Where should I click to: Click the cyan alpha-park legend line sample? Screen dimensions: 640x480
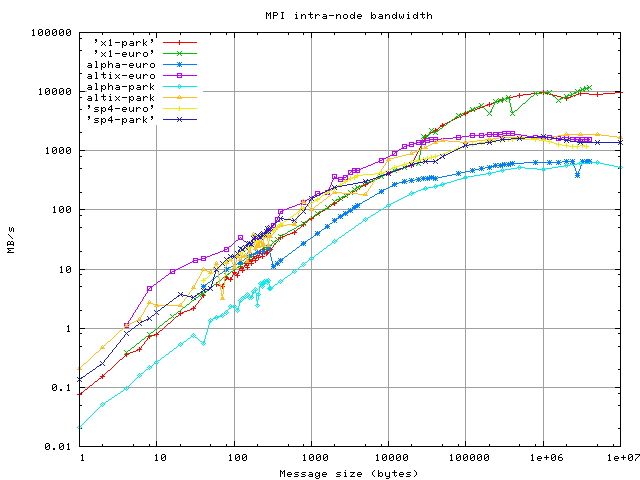[180, 87]
